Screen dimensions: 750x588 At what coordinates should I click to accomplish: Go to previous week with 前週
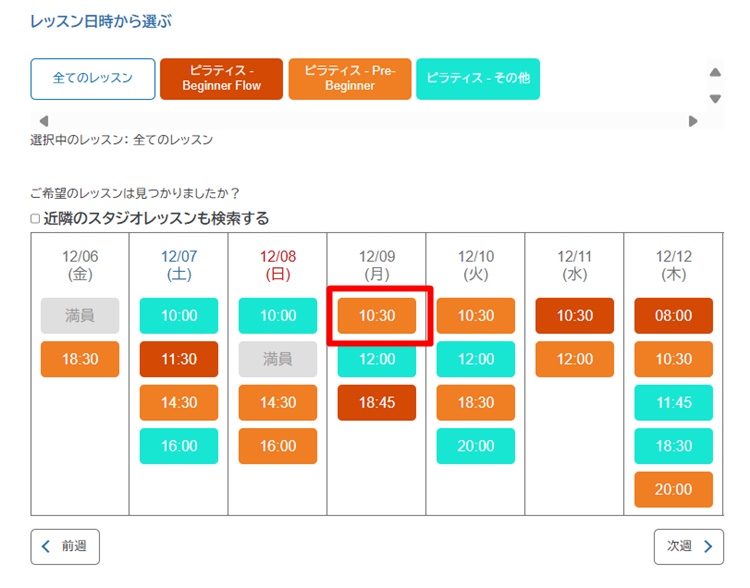(x=65, y=546)
